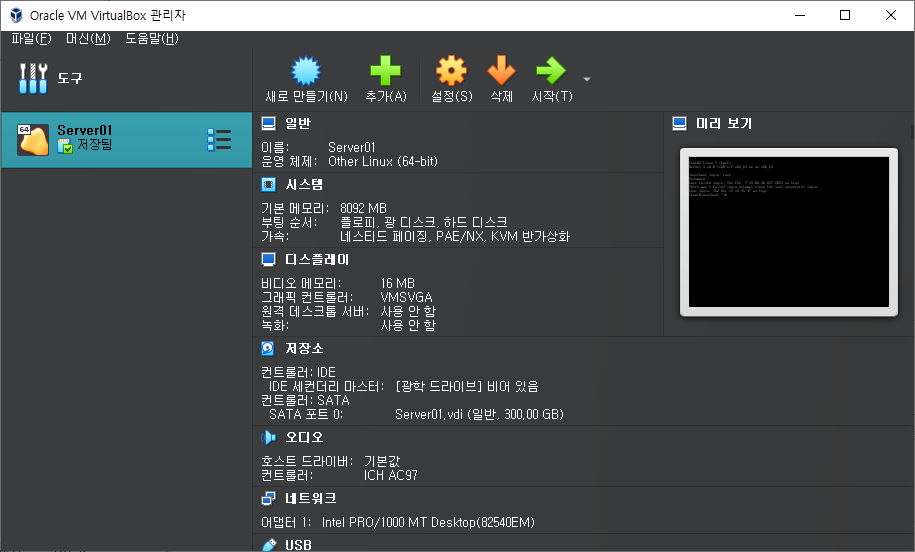Click the 저장됨 saved-state icon
Viewport: 915px width, 552px height.
[65, 146]
